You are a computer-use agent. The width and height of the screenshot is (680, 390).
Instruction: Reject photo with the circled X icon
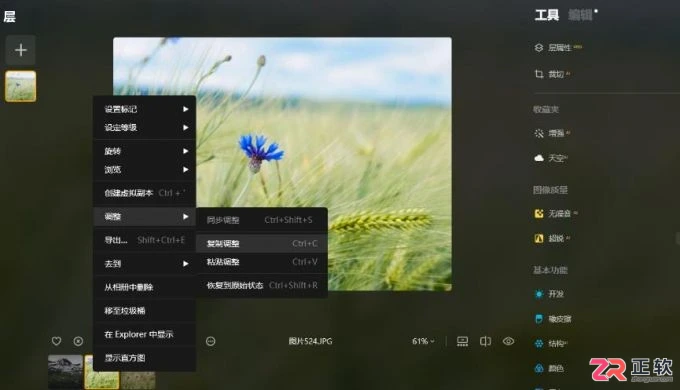[78, 341]
